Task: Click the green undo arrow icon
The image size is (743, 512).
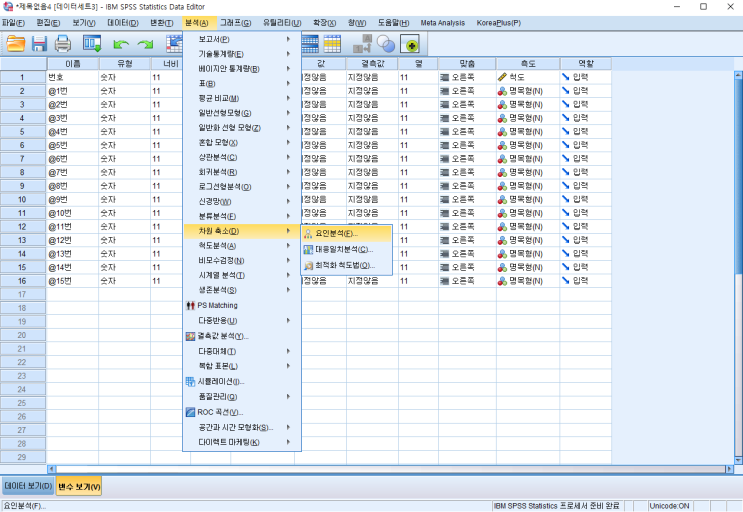Action: 121,45
